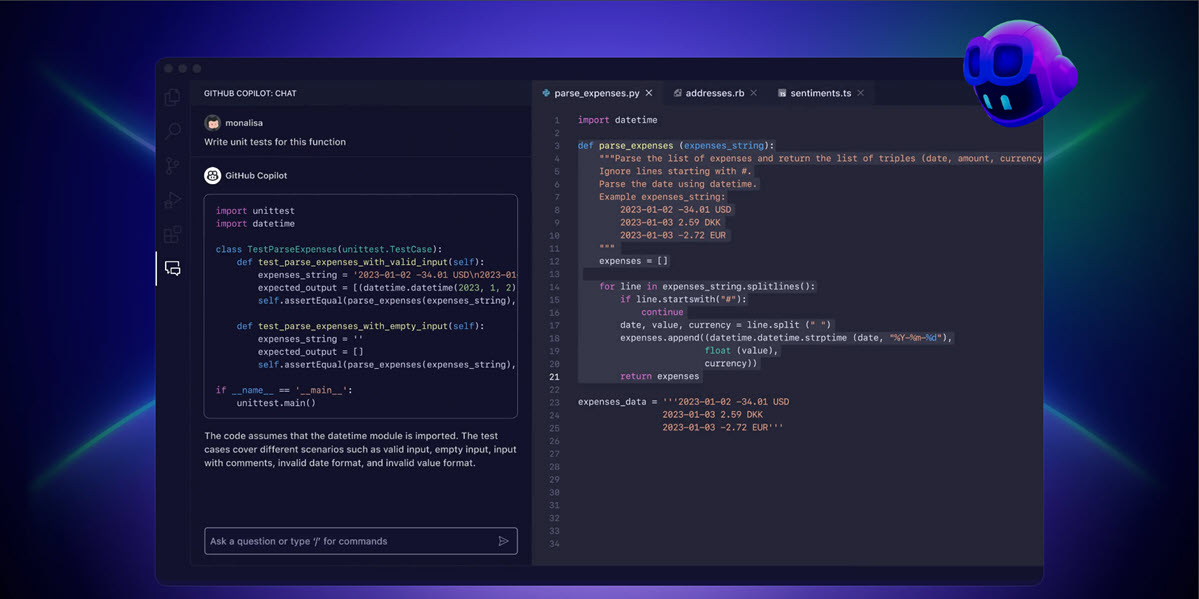This screenshot has height=599, width=1199.
Task: Open the Explorer sidebar icon
Action: click(x=171, y=96)
